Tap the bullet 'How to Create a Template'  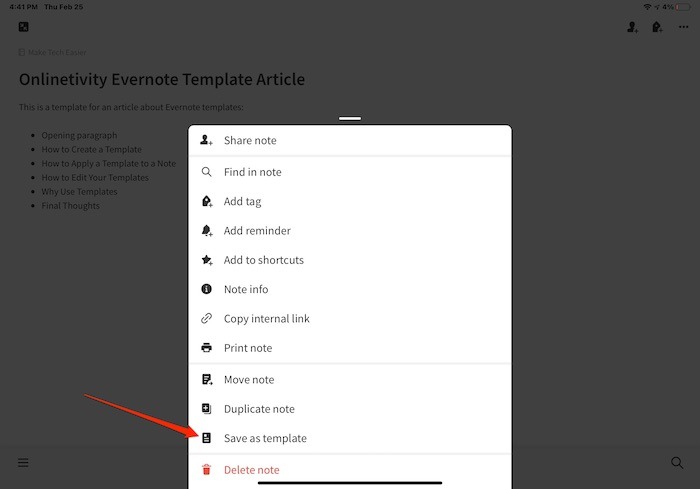(92, 150)
